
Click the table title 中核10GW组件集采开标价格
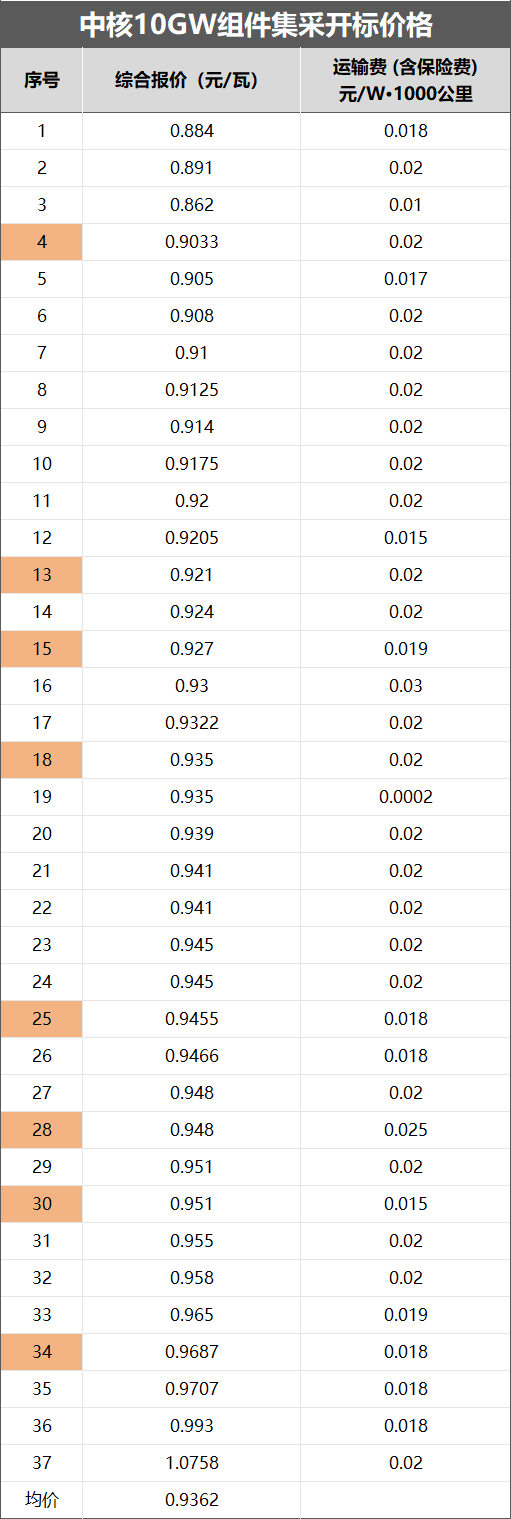[255, 24]
